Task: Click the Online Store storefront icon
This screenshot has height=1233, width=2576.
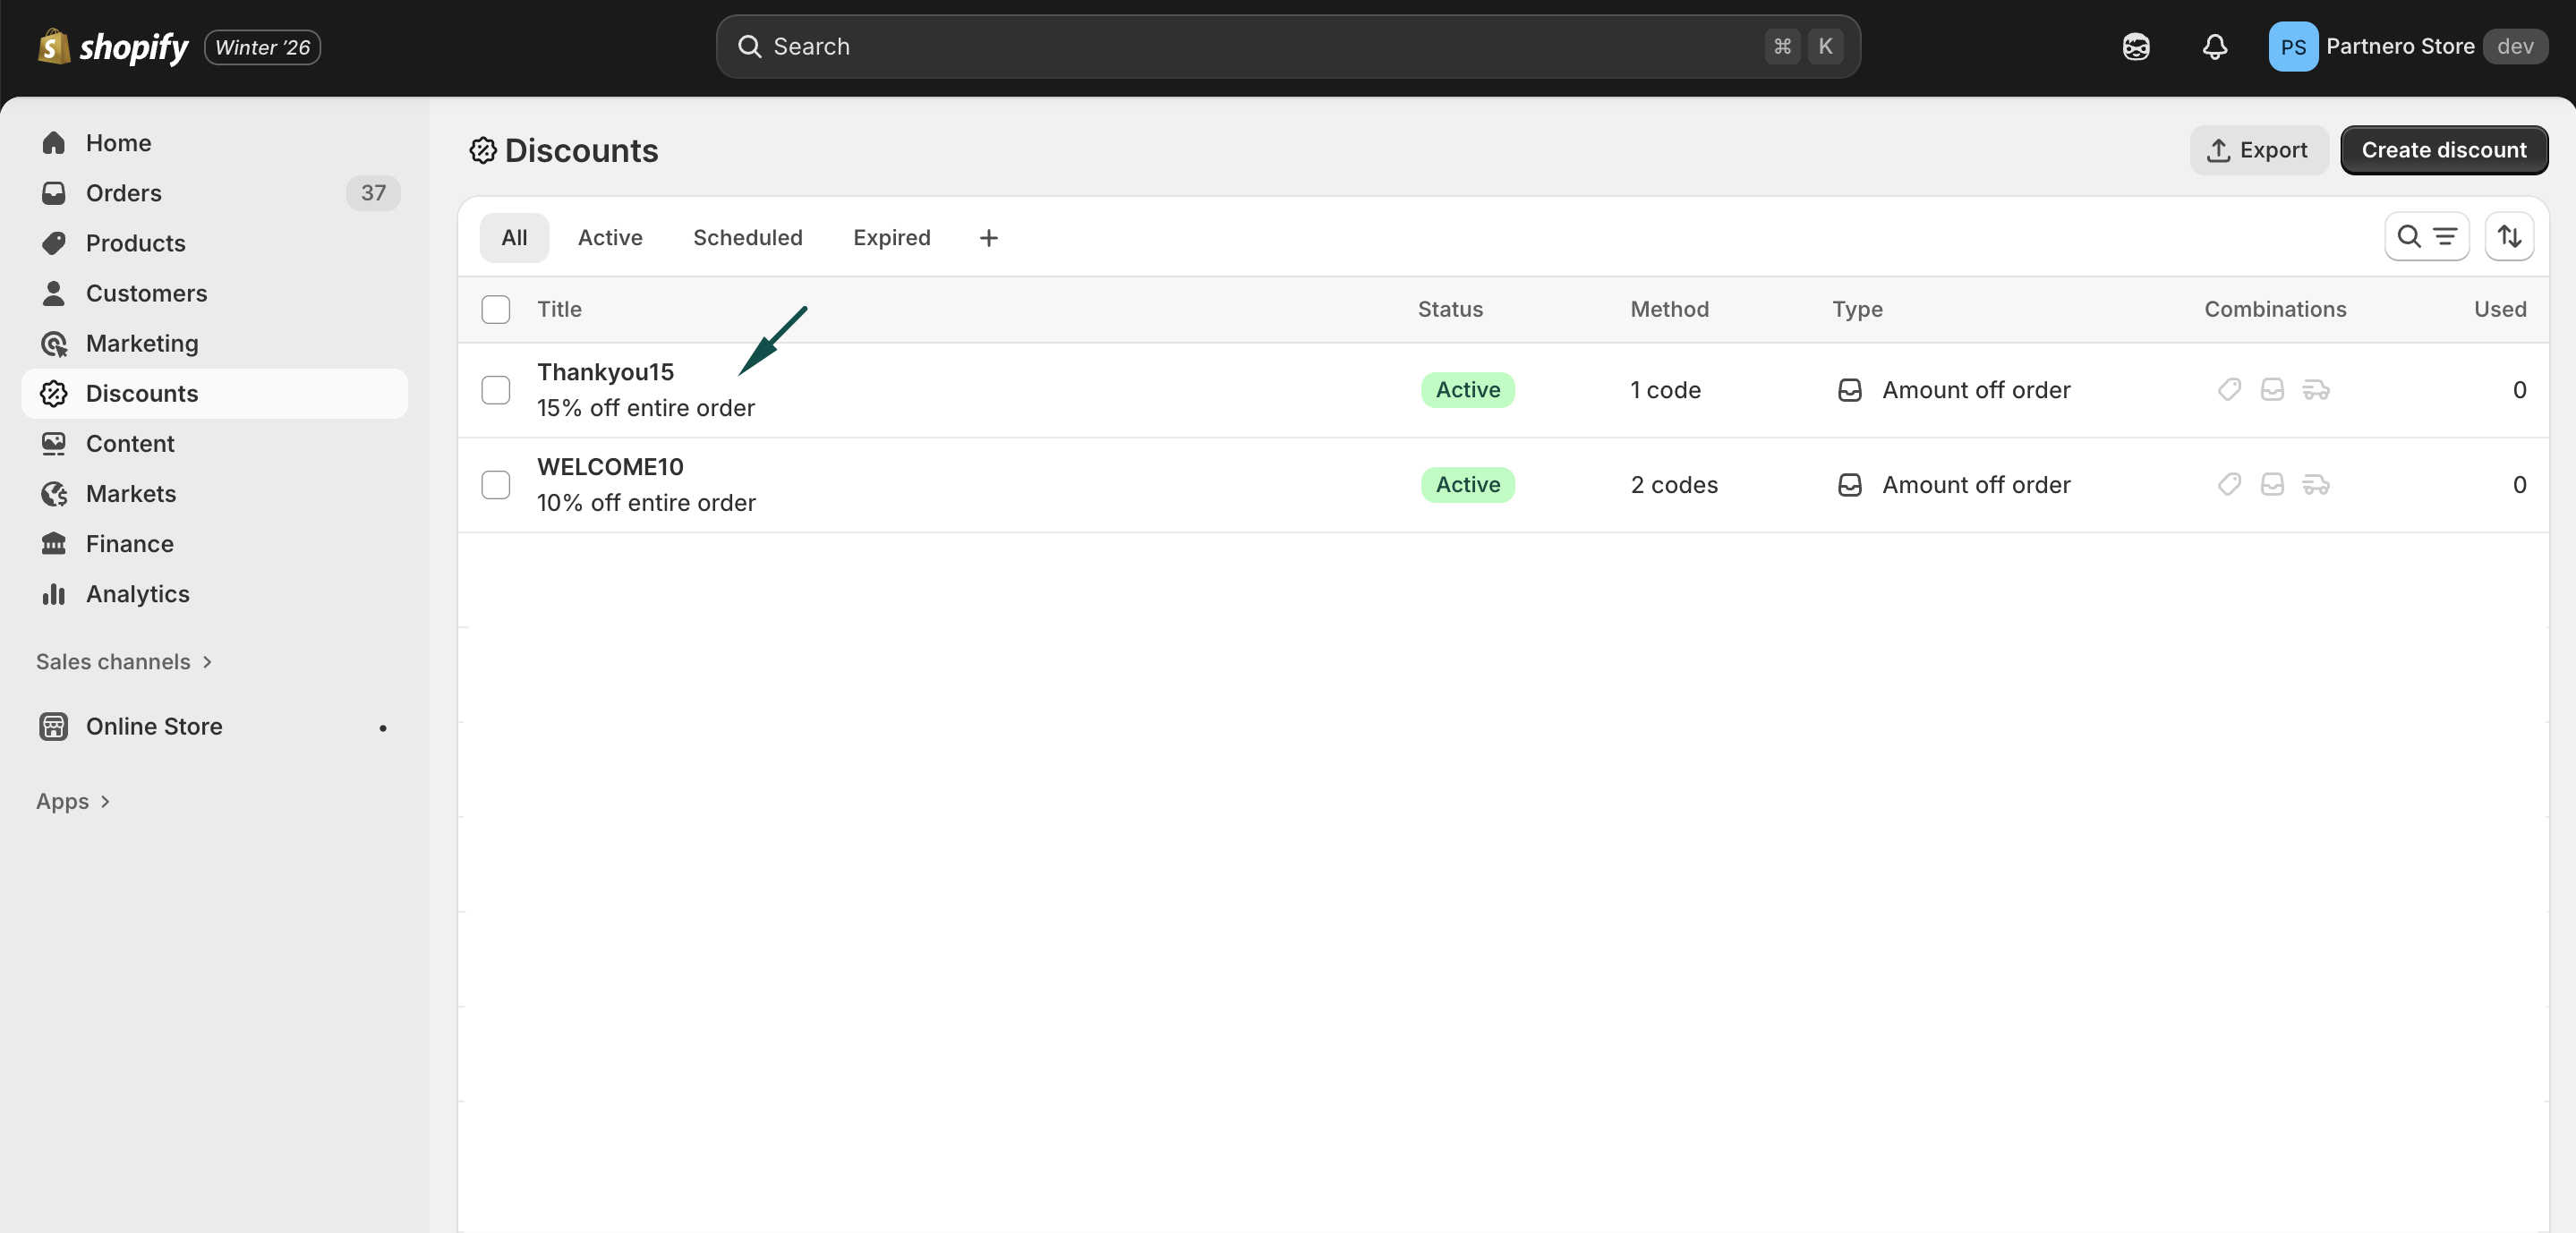Action: [54, 727]
